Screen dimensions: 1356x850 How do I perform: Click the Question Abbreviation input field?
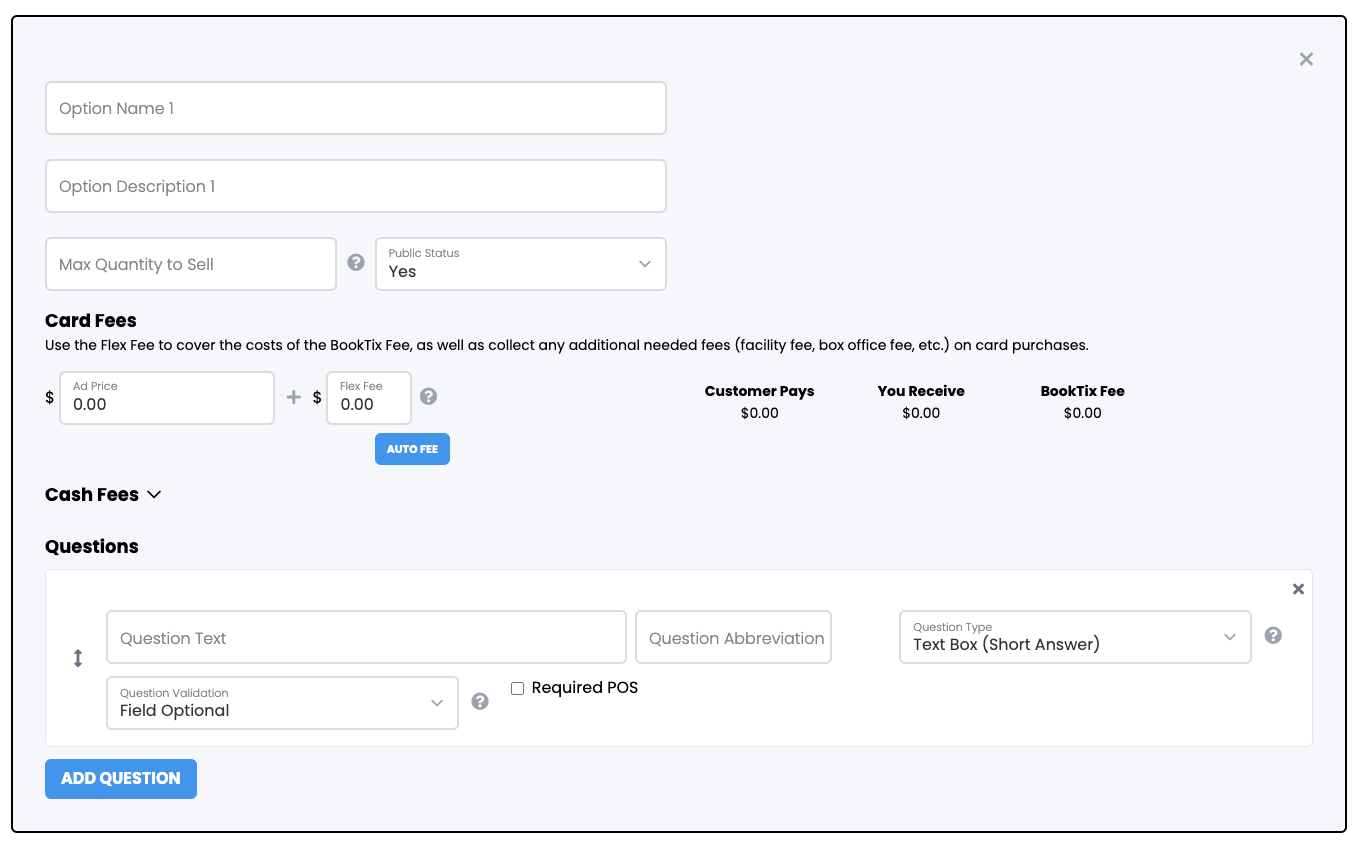pos(733,638)
